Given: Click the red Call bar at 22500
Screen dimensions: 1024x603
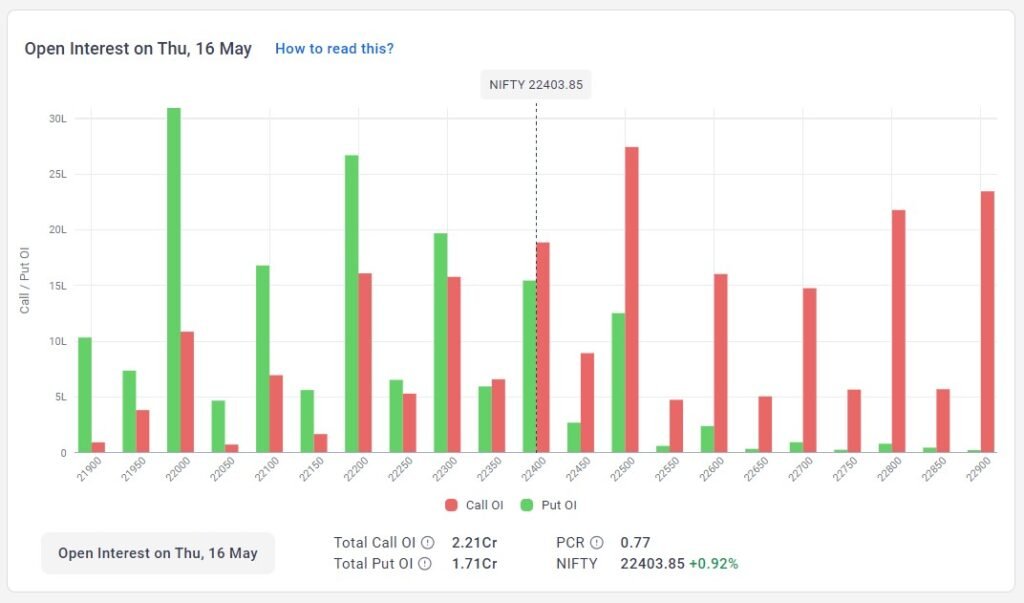Looking at the screenshot, I should 632,300.
